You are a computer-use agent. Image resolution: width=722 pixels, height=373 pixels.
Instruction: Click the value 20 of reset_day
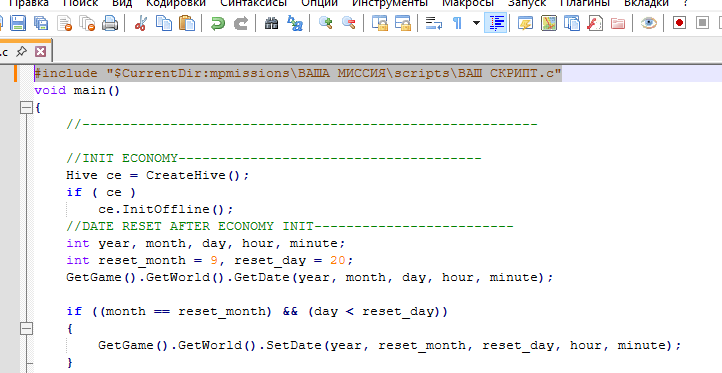(x=338, y=261)
